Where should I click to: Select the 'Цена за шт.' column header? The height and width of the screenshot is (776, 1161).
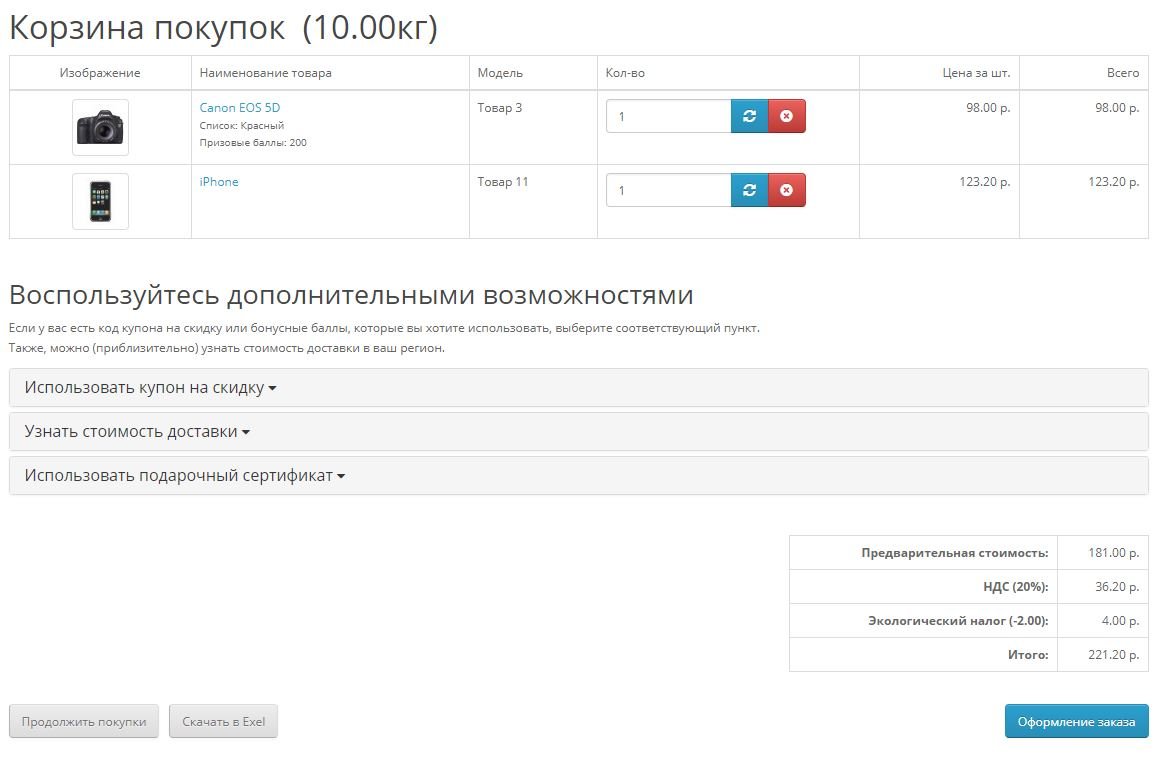[x=977, y=73]
